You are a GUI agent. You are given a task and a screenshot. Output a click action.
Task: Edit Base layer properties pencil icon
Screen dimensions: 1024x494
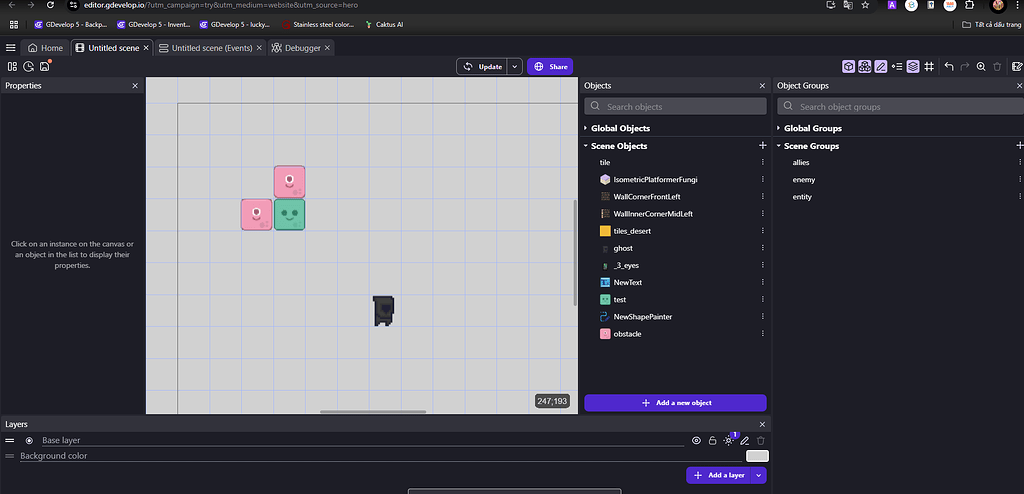[744, 440]
